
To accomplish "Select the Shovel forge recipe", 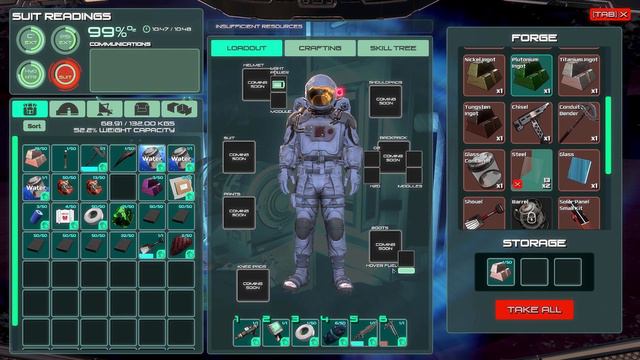I will point(484,213).
